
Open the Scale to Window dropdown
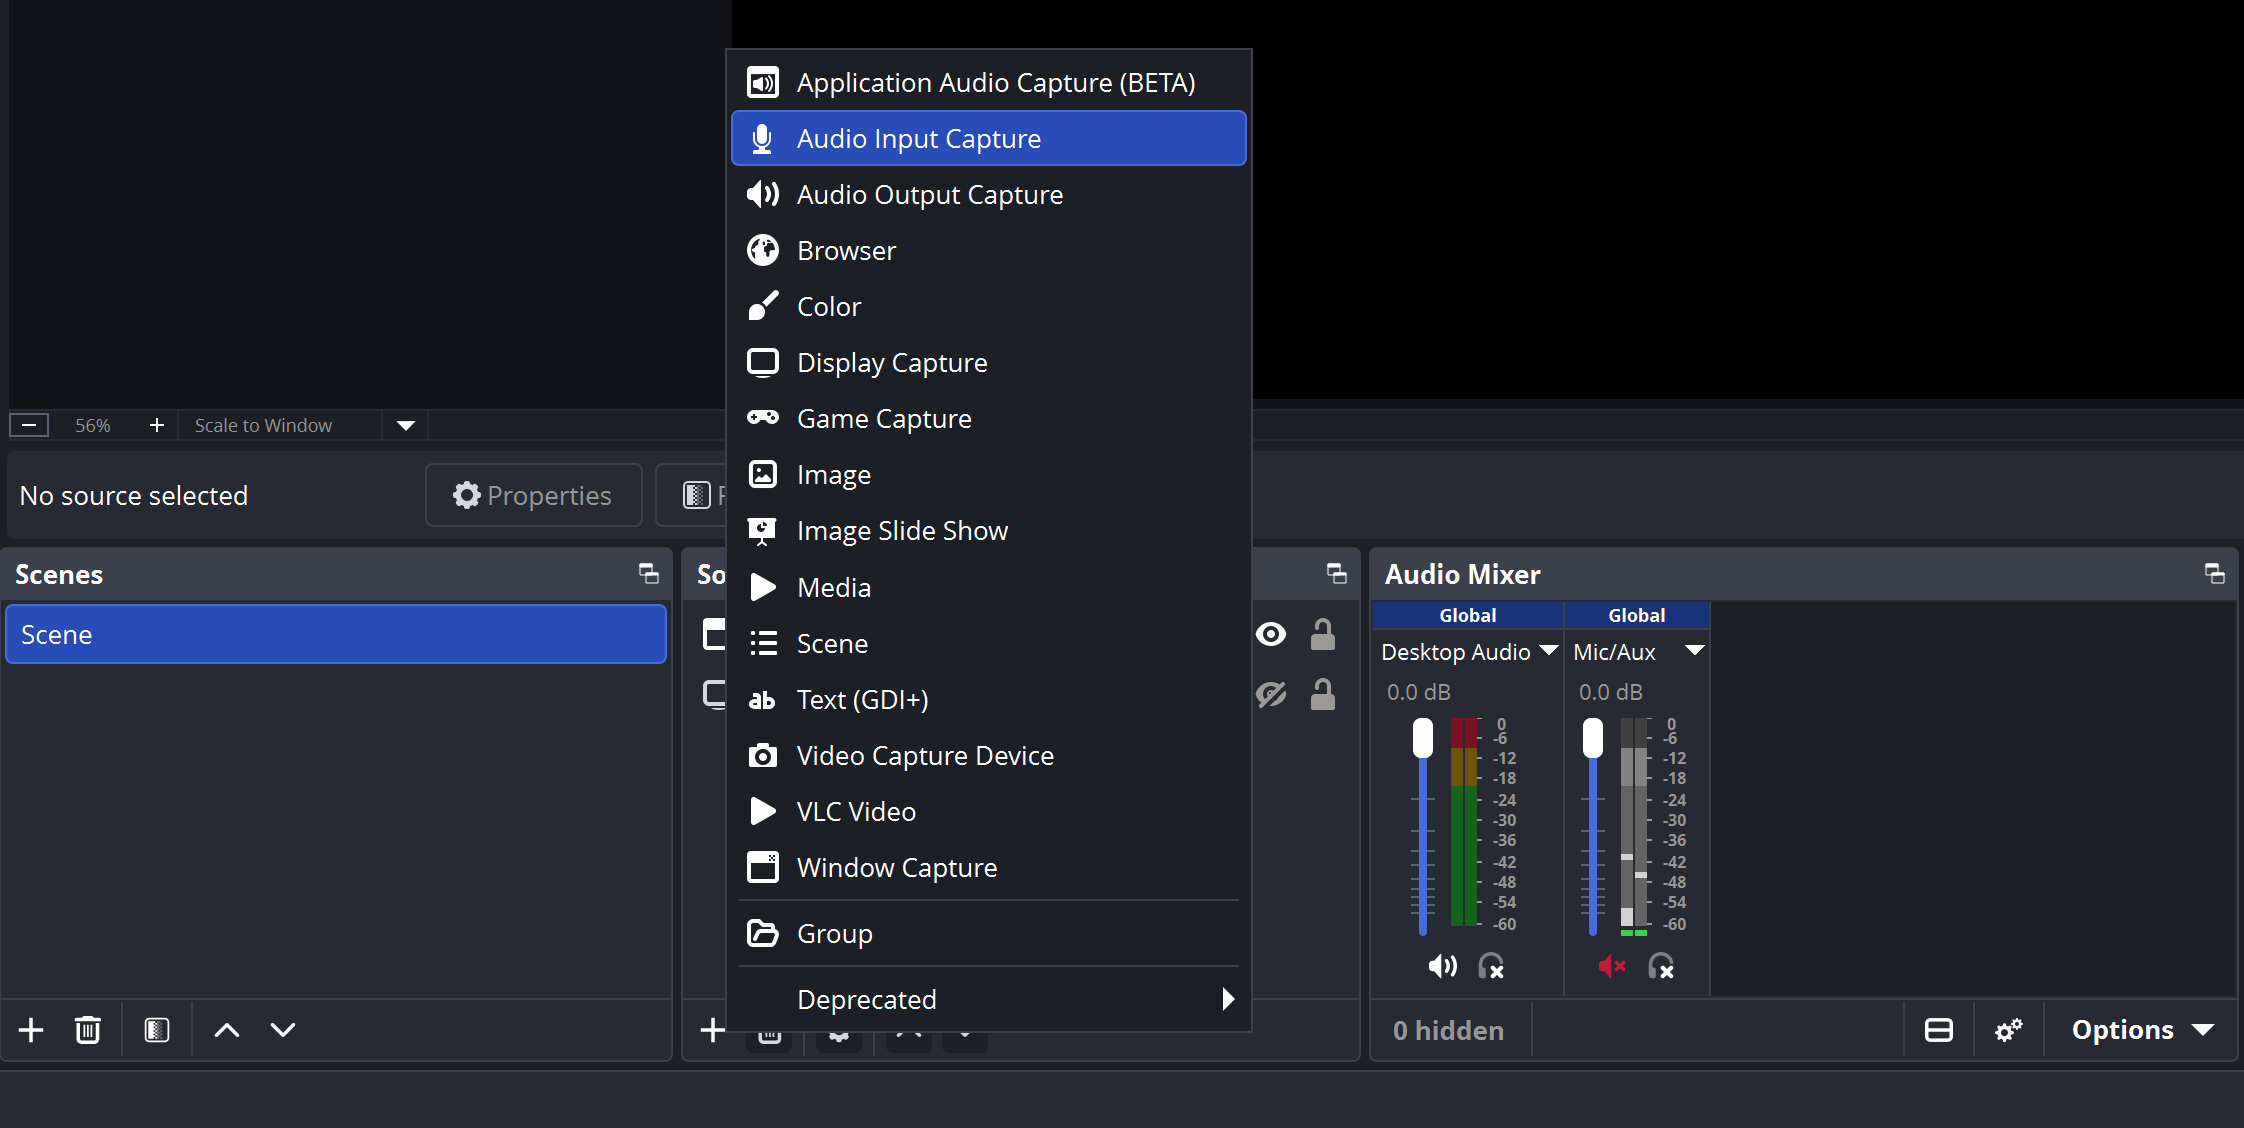click(405, 425)
